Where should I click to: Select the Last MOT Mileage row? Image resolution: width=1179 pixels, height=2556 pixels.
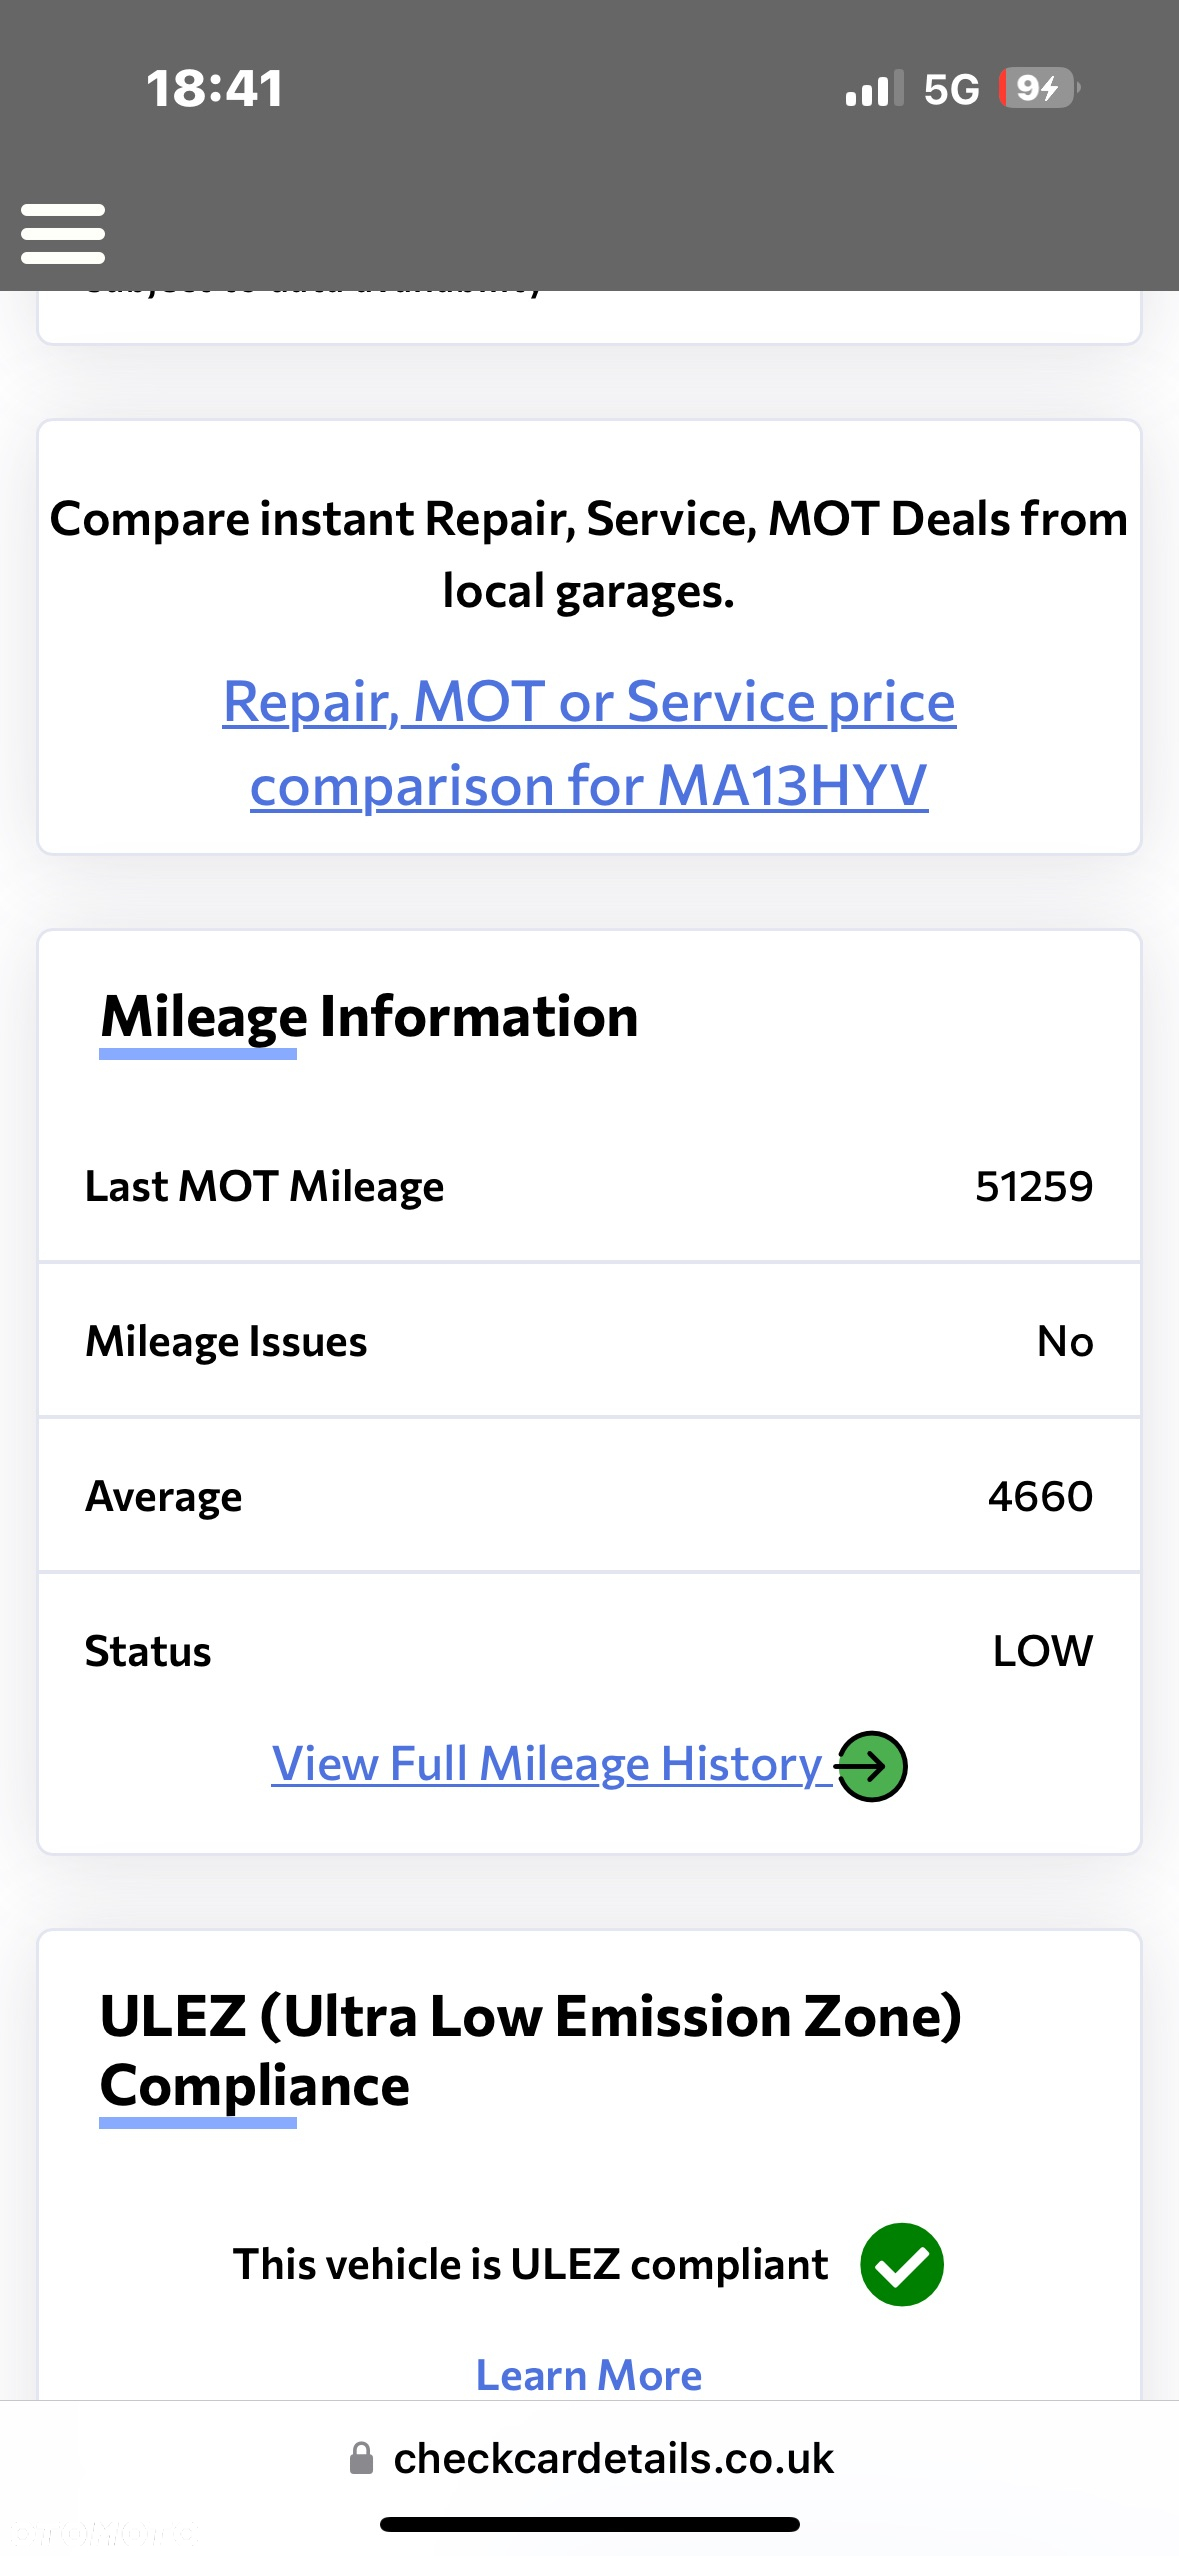pos(589,1186)
